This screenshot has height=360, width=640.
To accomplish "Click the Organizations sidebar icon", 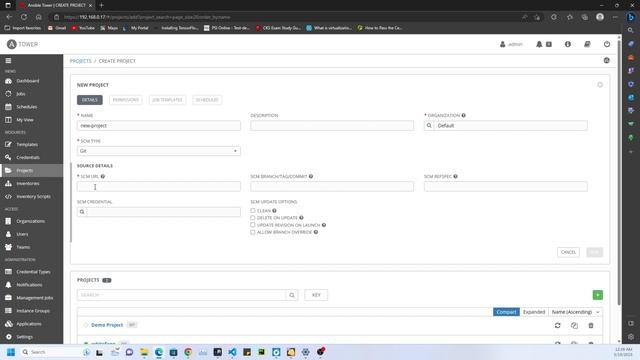I will 8,221.
